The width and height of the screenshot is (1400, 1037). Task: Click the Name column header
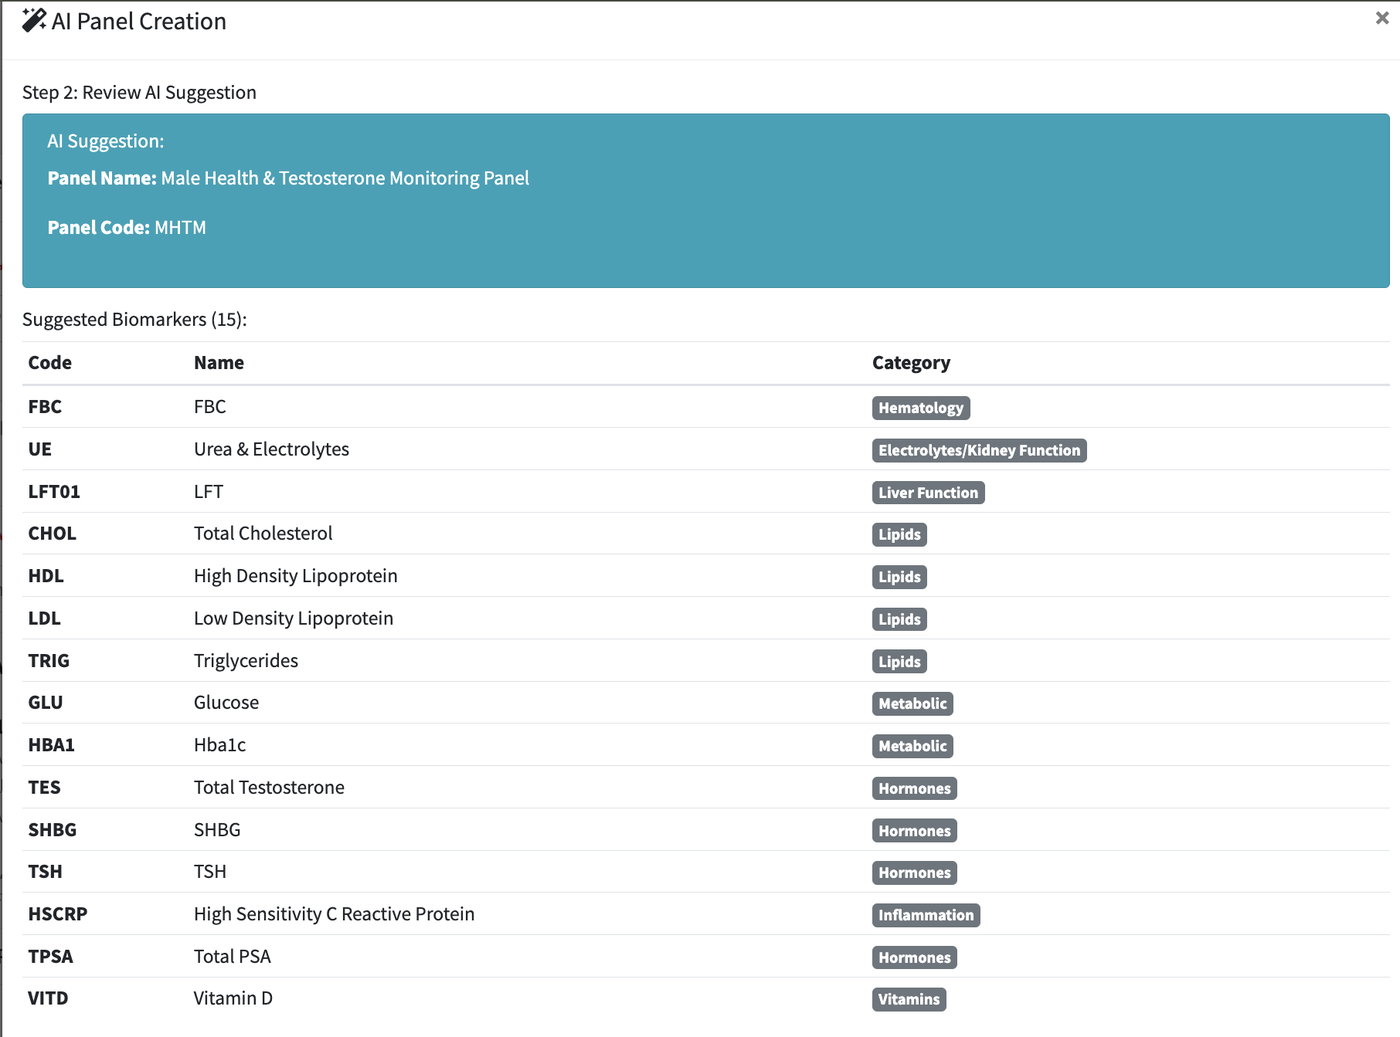(219, 363)
